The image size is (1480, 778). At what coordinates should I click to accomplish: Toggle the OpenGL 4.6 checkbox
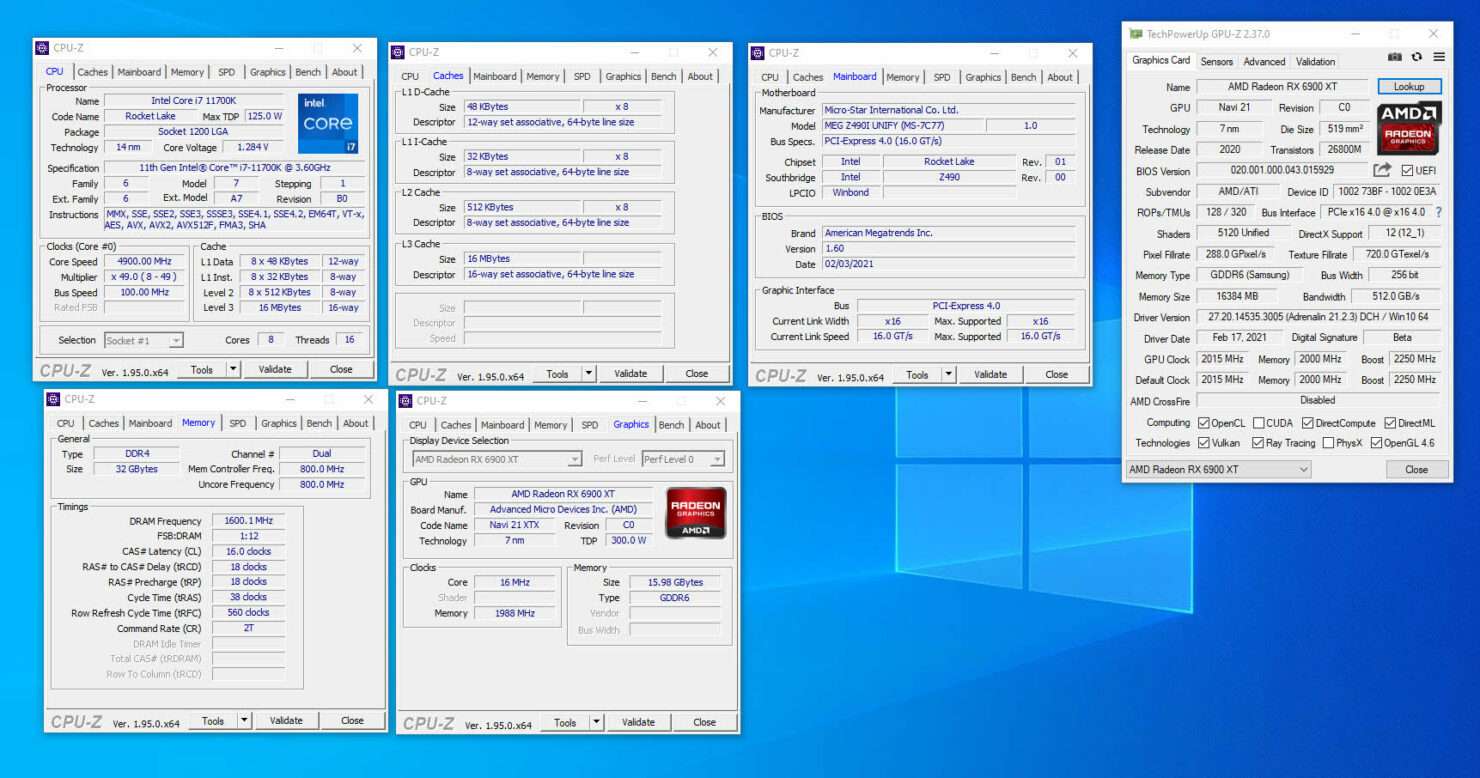(1377, 443)
